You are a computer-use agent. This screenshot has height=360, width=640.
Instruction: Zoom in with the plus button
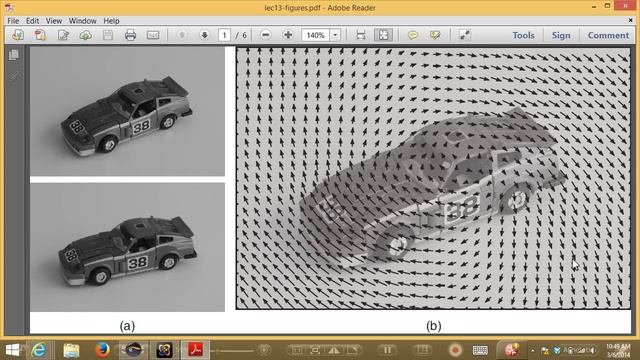click(288, 35)
